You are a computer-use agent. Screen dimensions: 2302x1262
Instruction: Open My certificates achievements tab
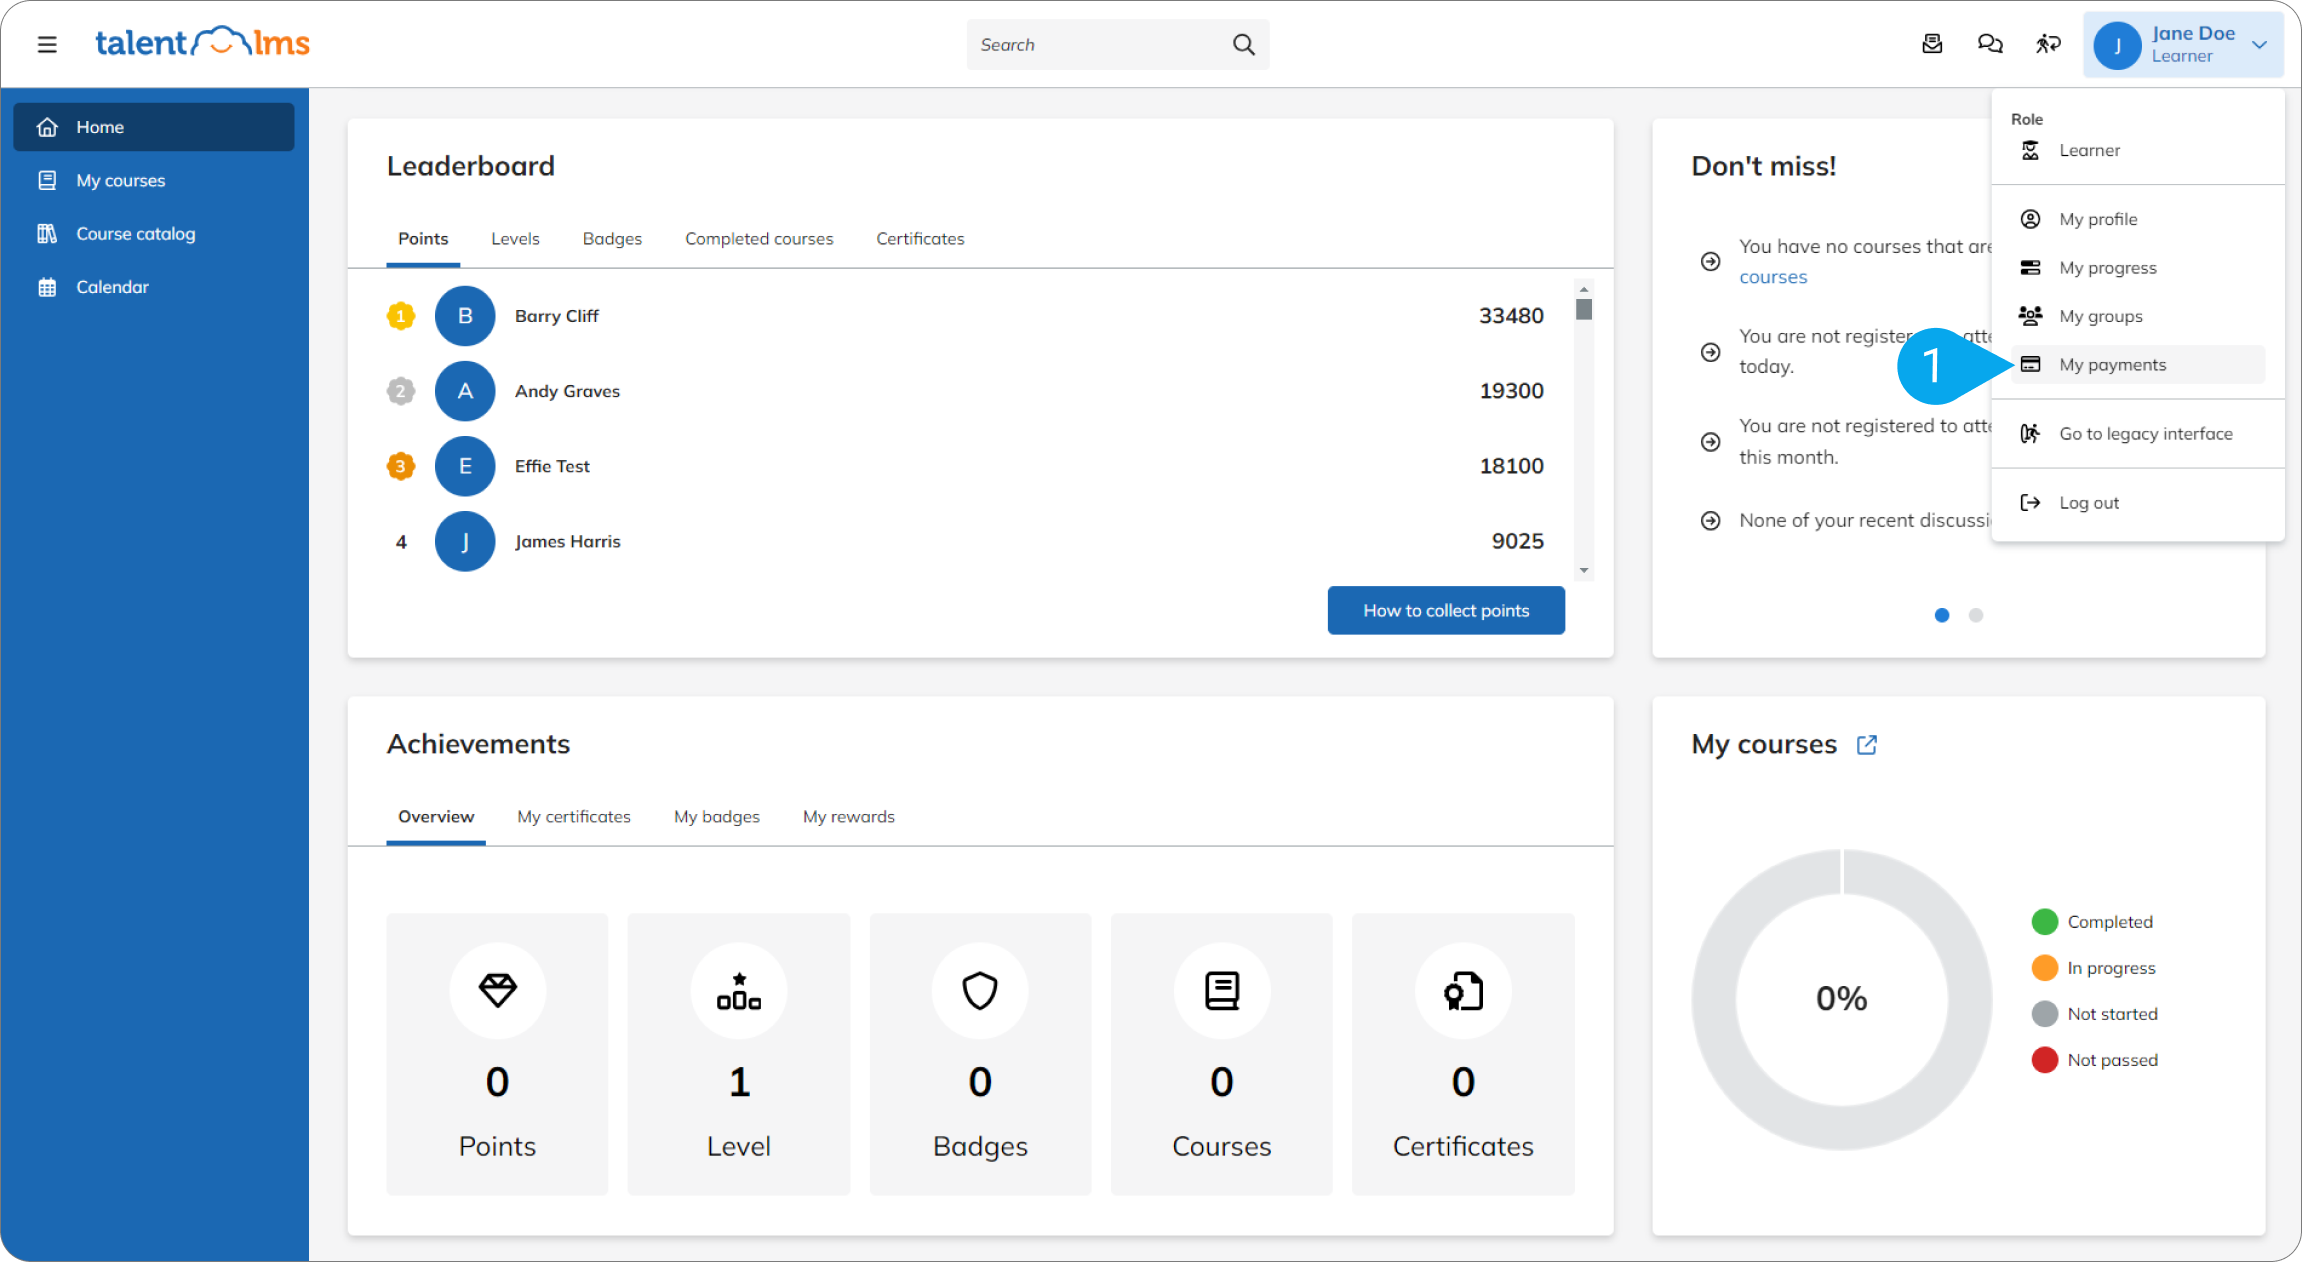point(574,817)
